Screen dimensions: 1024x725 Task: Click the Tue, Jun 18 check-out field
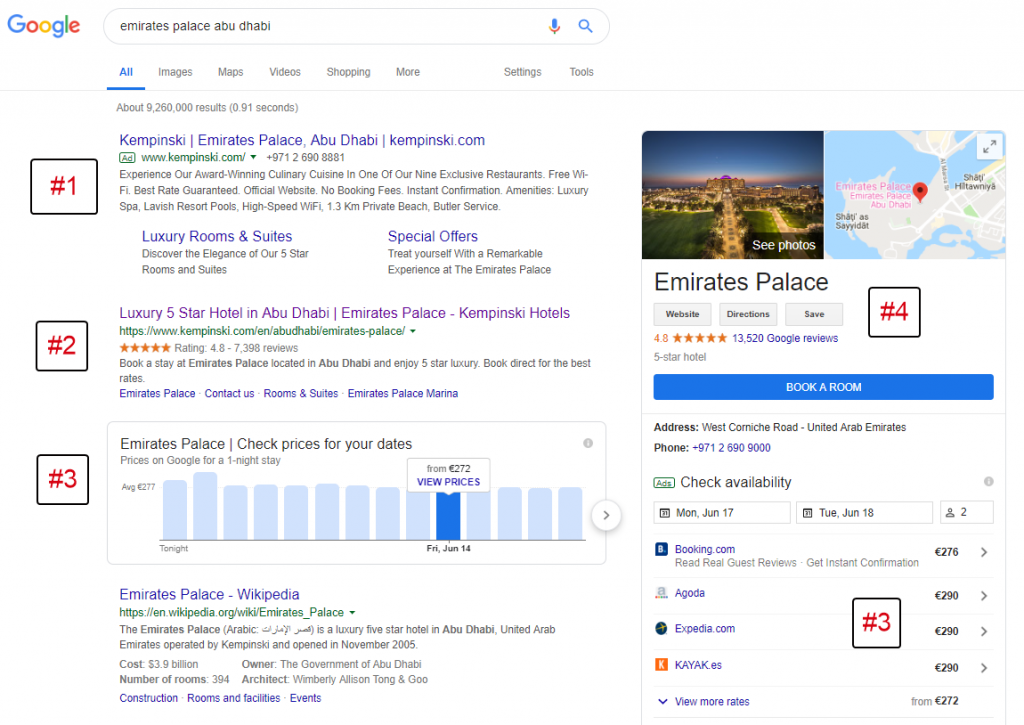coord(865,513)
